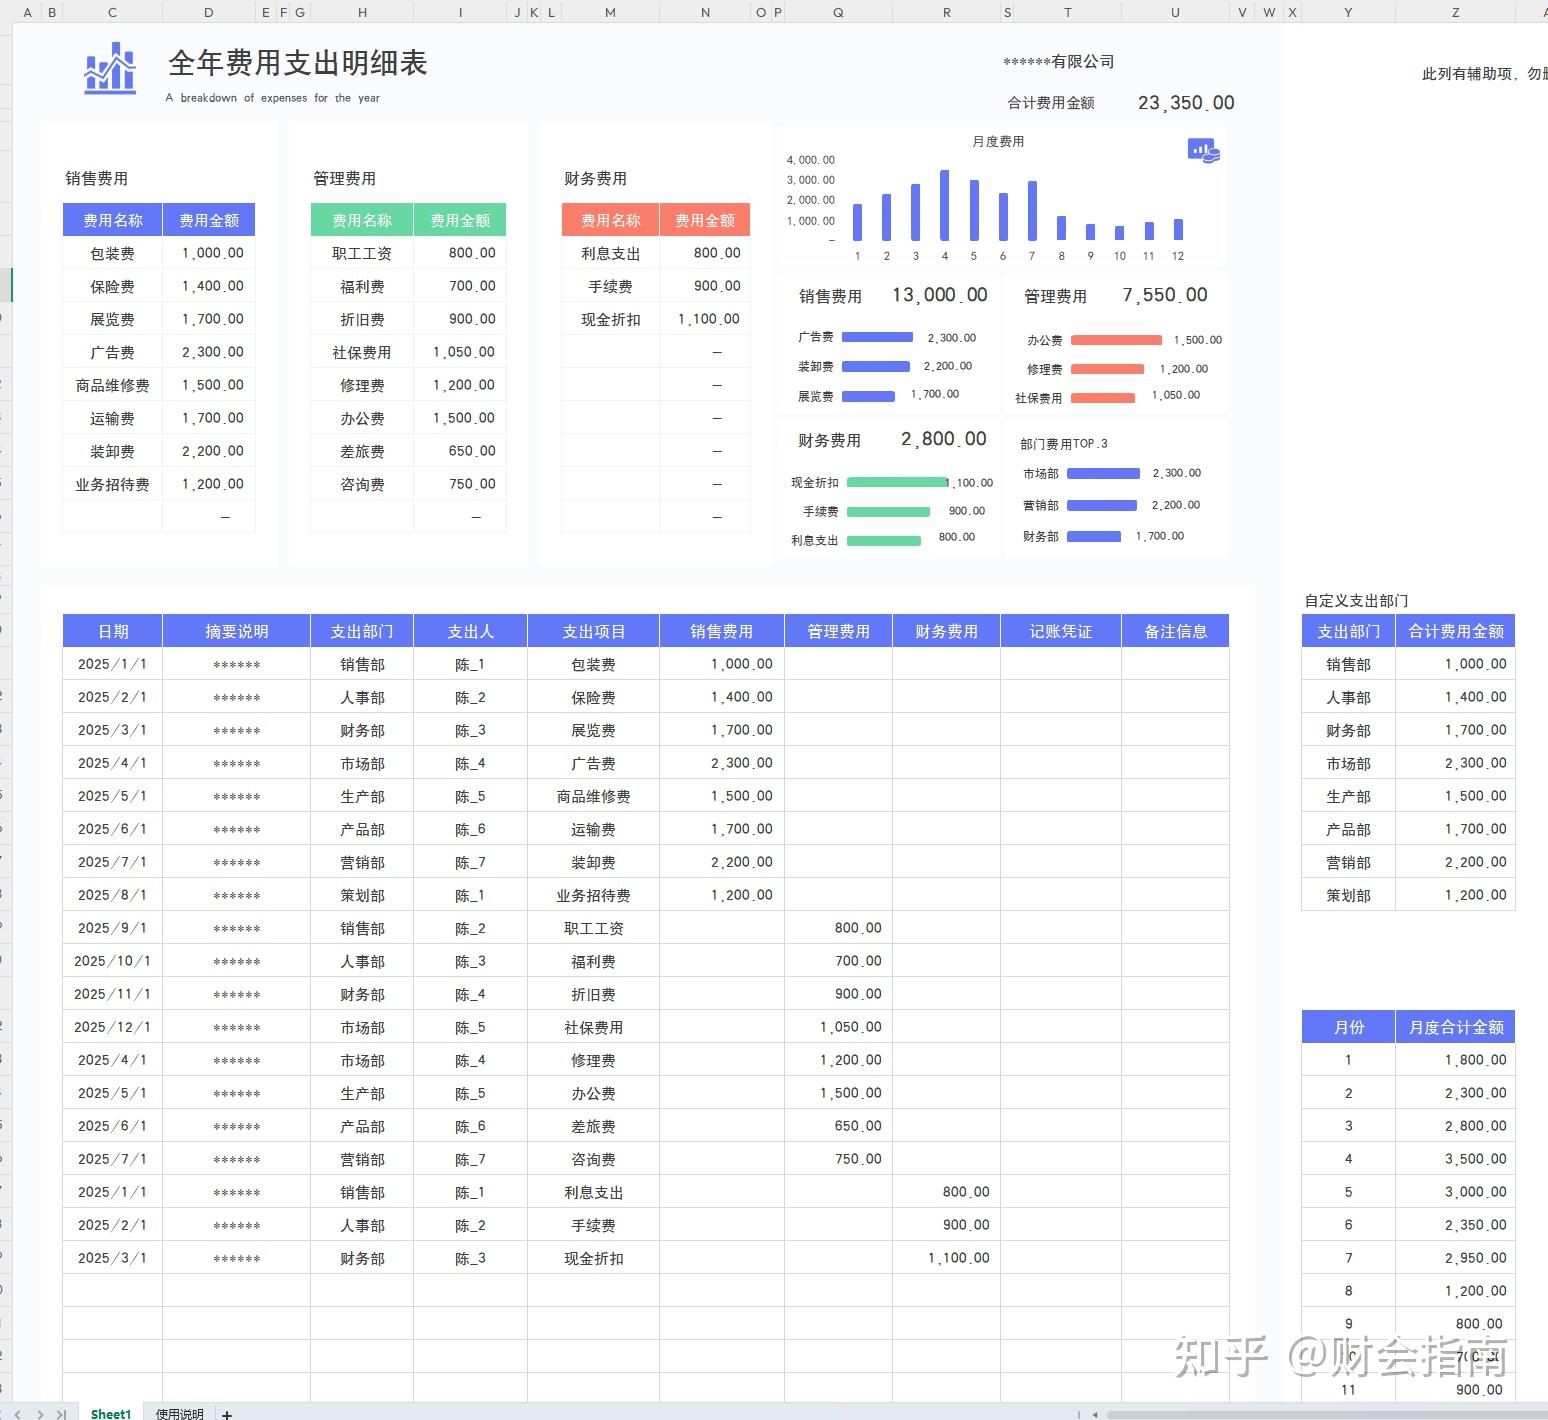Click the left arrow of horizontal scrollbar
Image resolution: width=1548 pixels, height=1420 pixels.
[x=1095, y=1414]
